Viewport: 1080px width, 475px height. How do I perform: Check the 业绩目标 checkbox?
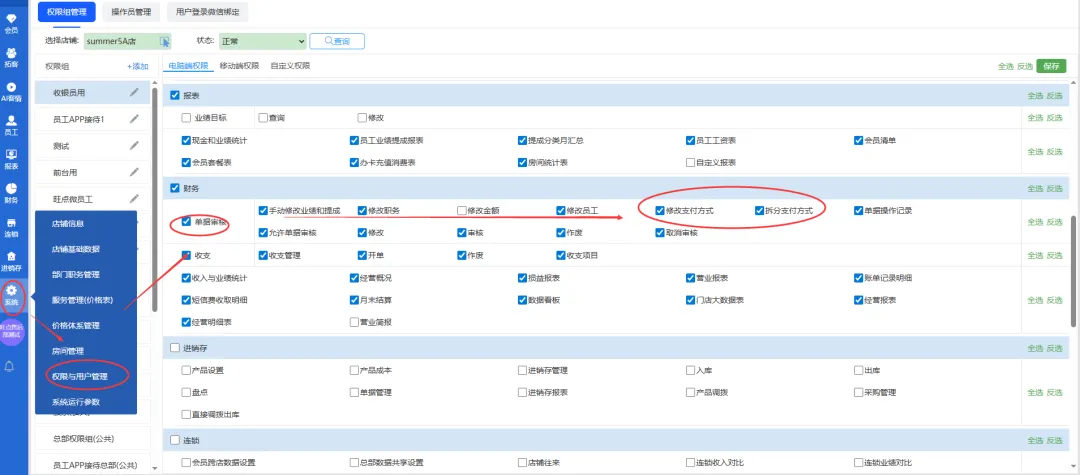pos(186,118)
